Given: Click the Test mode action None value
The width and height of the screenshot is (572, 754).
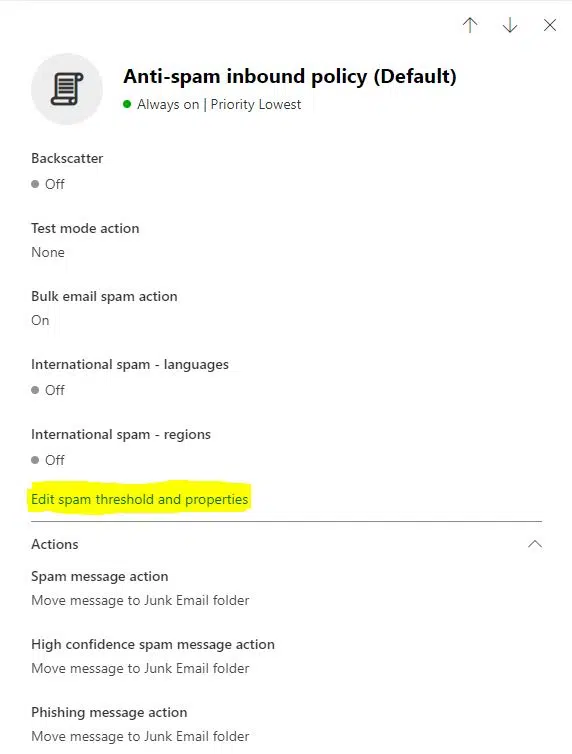Looking at the screenshot, I should [48, 252].
